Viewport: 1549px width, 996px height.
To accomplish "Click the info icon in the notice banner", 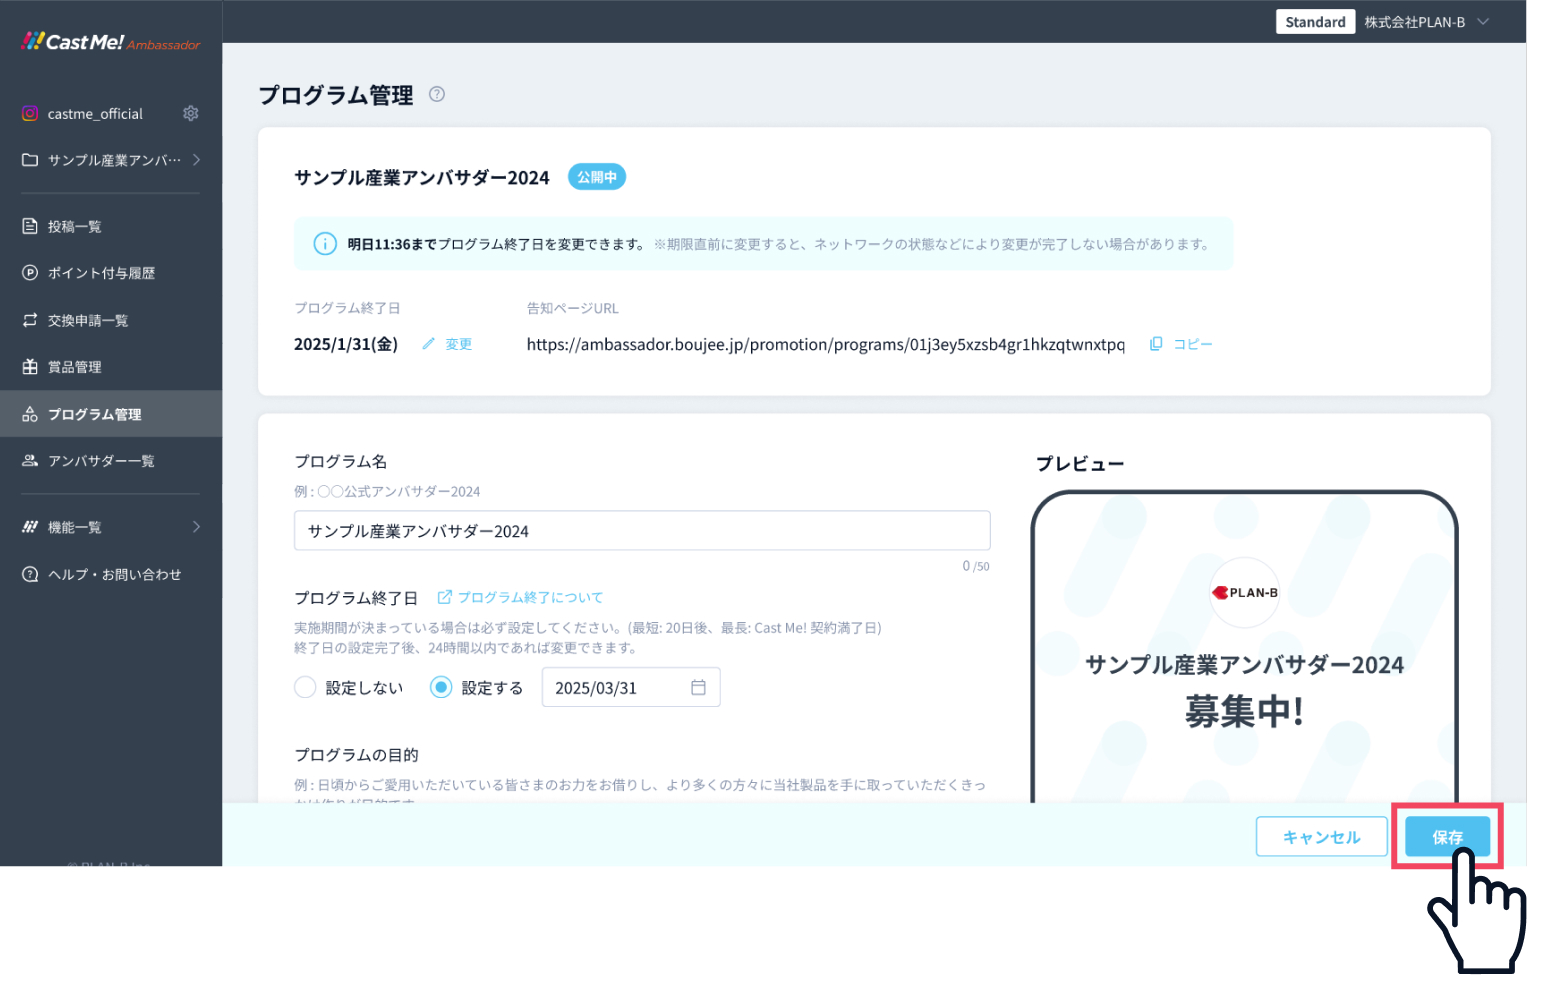I will click(325, 244).
